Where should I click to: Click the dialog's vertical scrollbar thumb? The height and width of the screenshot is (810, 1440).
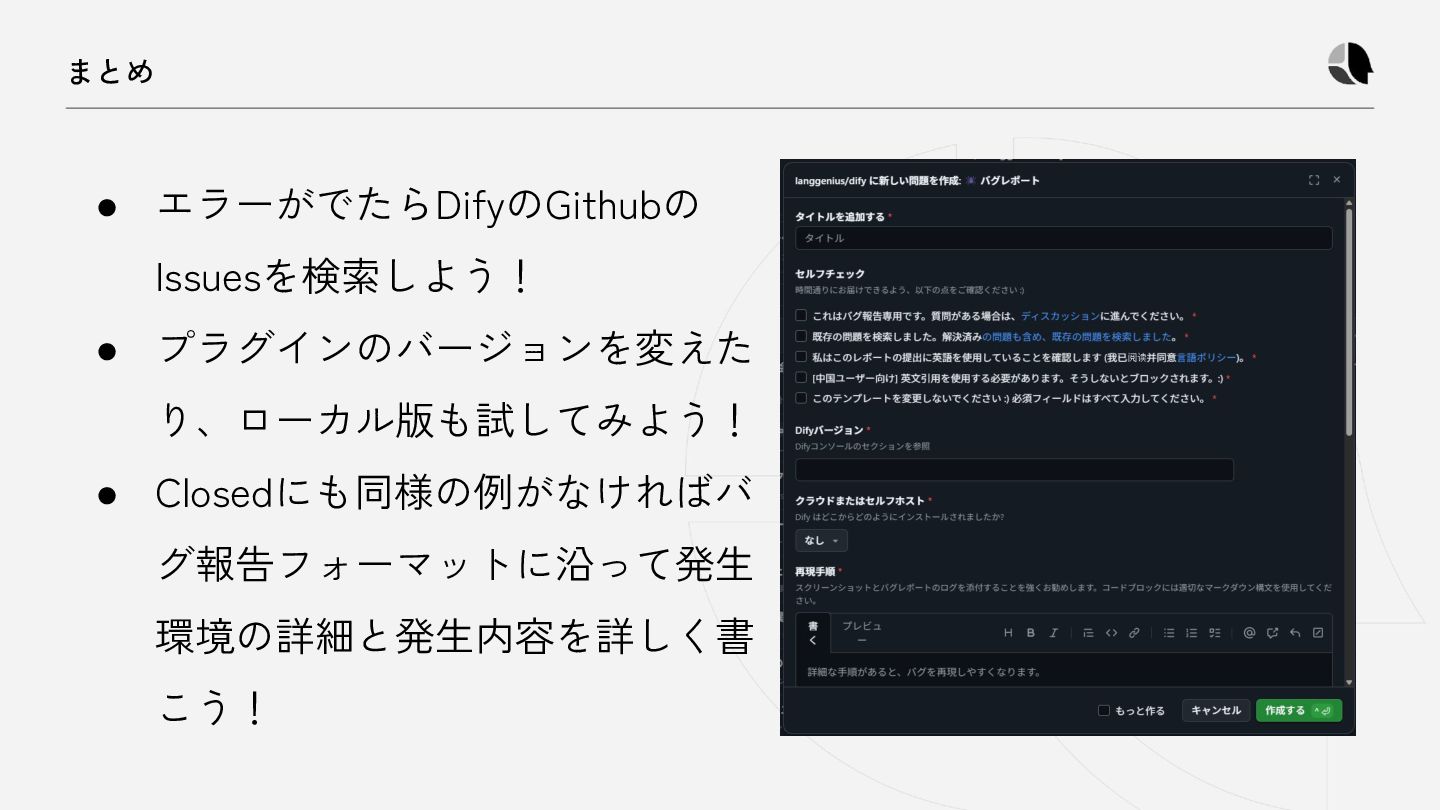tap(1349, 320)
